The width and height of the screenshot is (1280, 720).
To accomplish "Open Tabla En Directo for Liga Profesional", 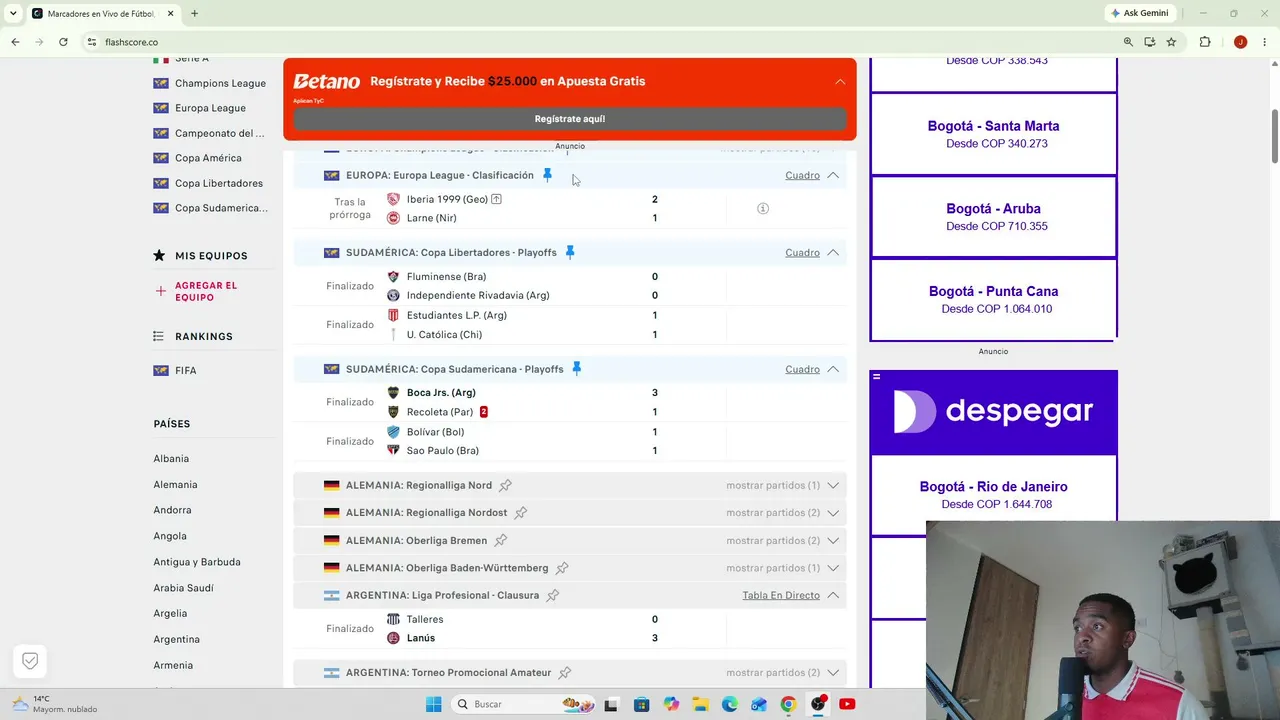I will click(x=781, y=595).
